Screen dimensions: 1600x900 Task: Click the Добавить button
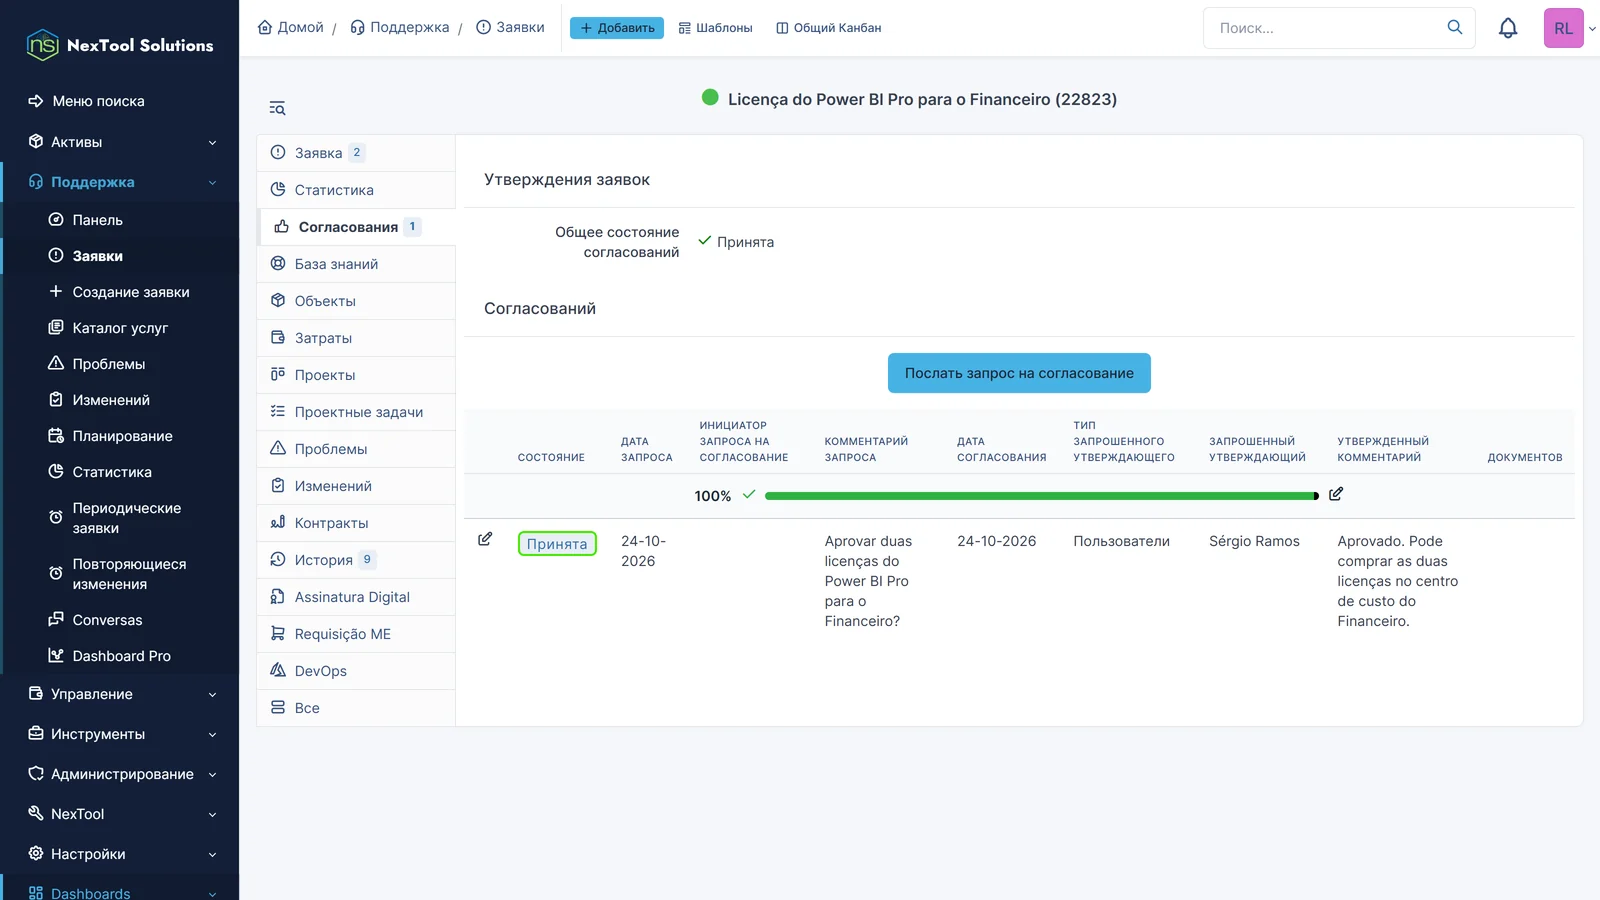[x=617, y=28]
